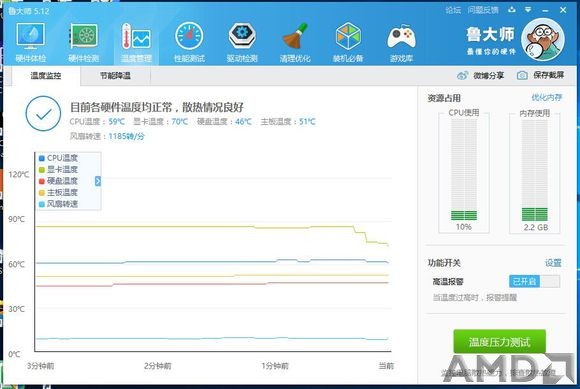This screenshot has width=580, height=389.
Task: Click the 硬盘温度 red color swatch
Action: (x=42, y=181)
